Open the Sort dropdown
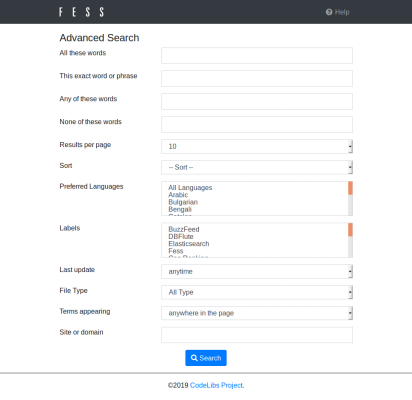 click(x=257, y=167)
